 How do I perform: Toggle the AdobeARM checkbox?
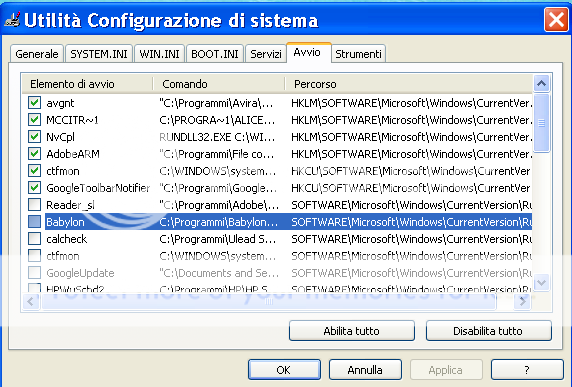point(34,154)
